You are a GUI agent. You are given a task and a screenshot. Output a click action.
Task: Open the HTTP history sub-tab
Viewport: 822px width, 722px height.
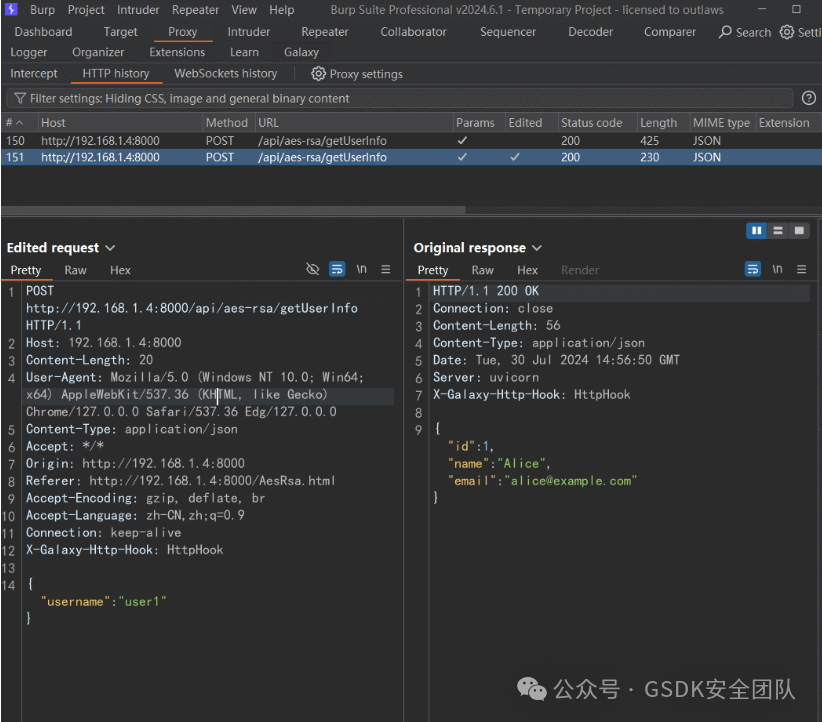[x=116, y=73]
